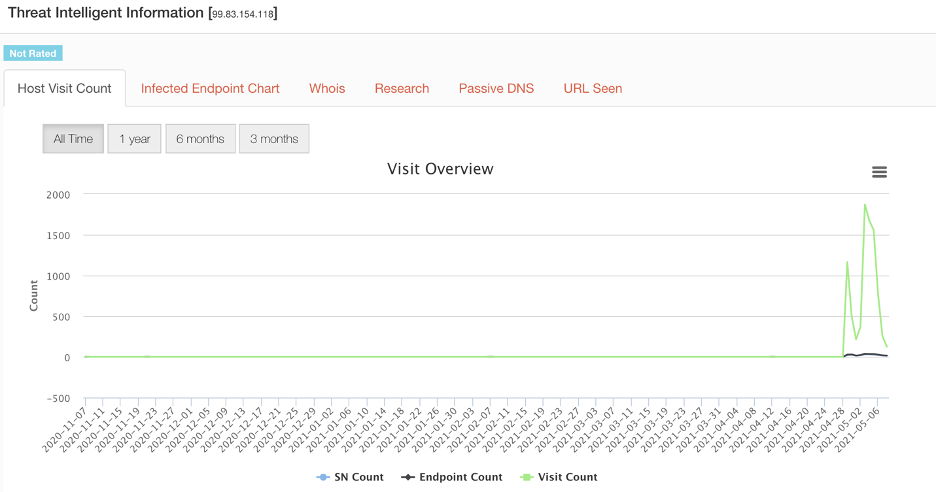
Task: Click the Not Rated badge
Action: click(33, 53)
